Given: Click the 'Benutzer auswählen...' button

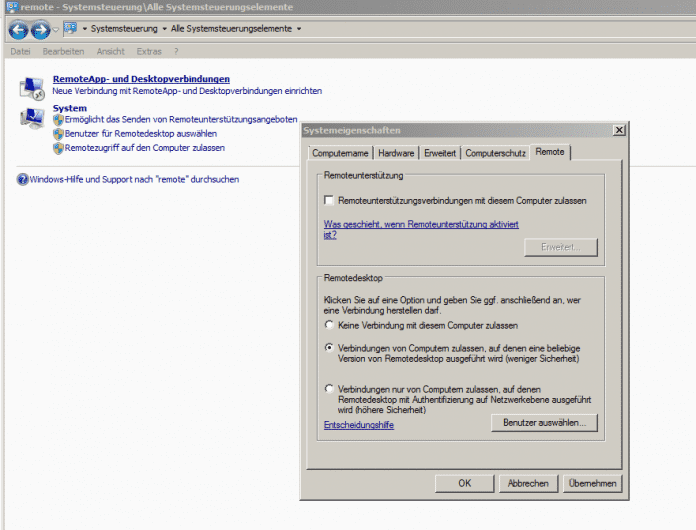Looking at the screenshot, I should (544, 423).
